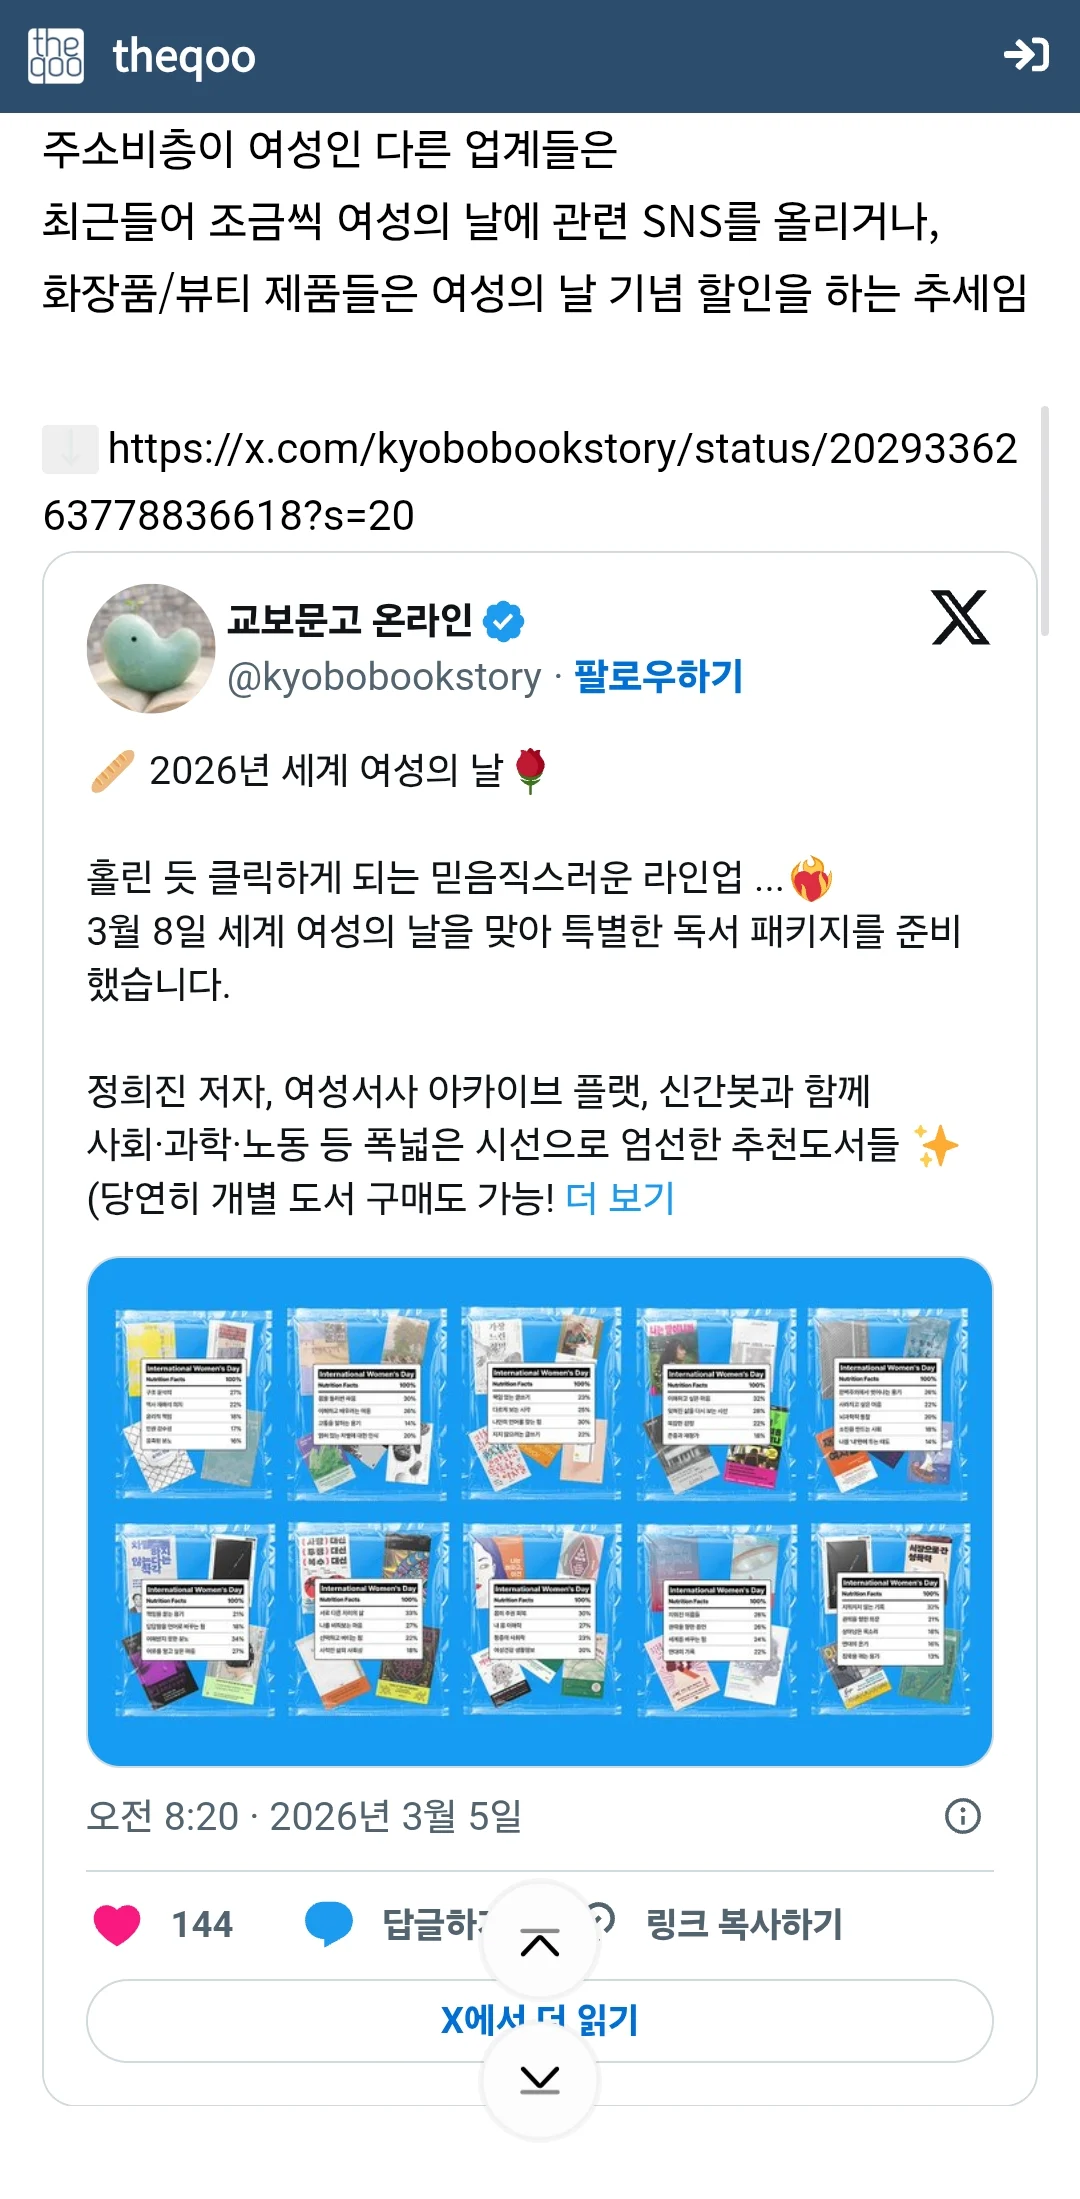Open the 교보문고 heart-shaped profile avatar
Image resolution: width=1080 pixels, height=2199 pixels.
[x=151, y=648]
